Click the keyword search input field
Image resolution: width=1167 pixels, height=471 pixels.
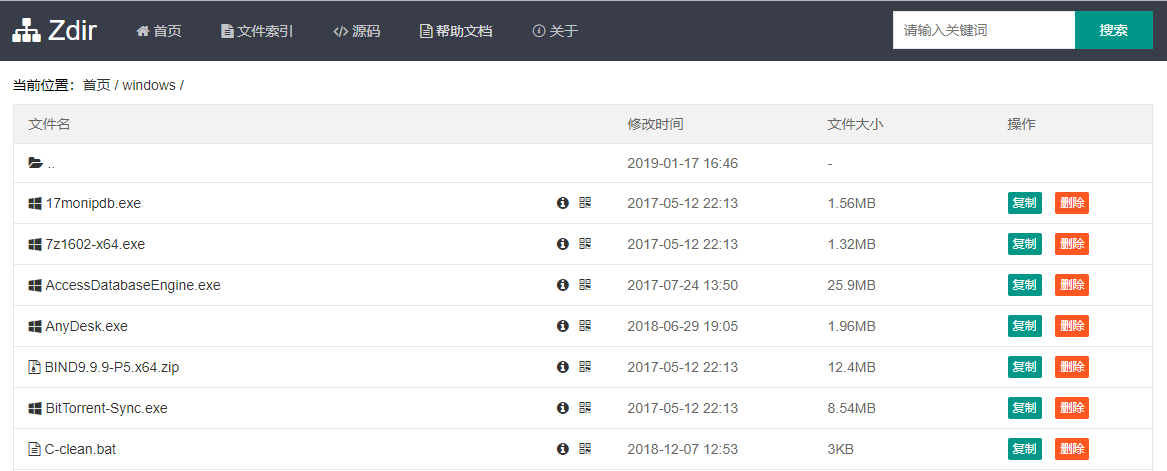(x=983, y=30)
